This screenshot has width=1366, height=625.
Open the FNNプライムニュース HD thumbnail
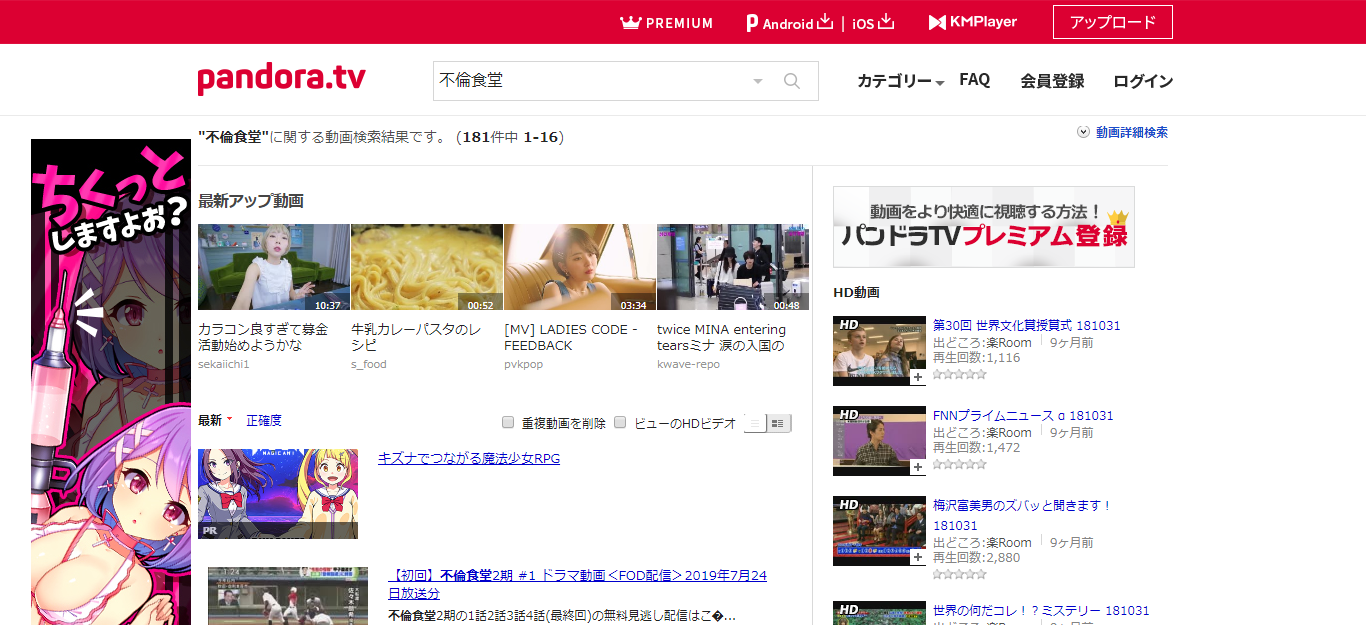point(879,441)
